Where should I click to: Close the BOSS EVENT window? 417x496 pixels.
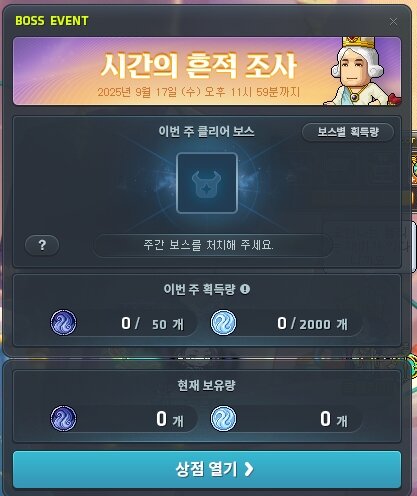pyautogui.click(x=393, y=22)
